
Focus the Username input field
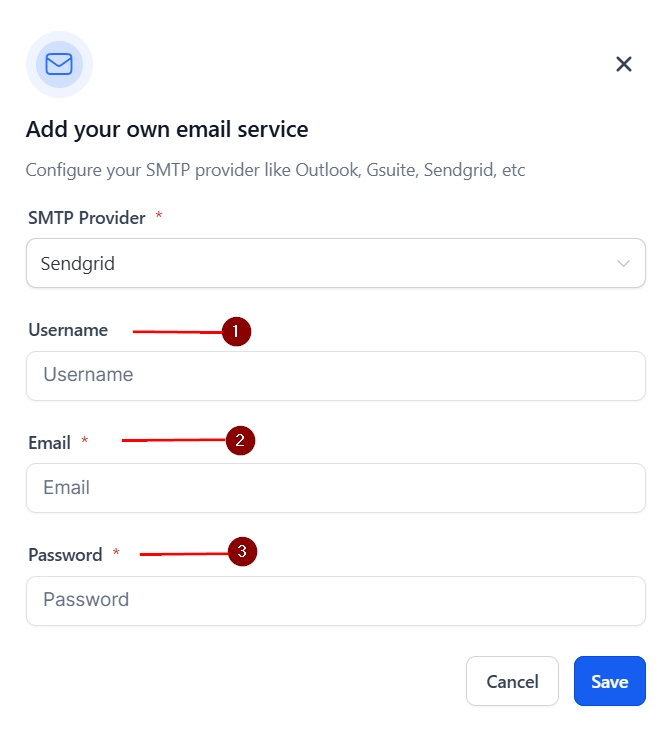(x=335, y=376)
